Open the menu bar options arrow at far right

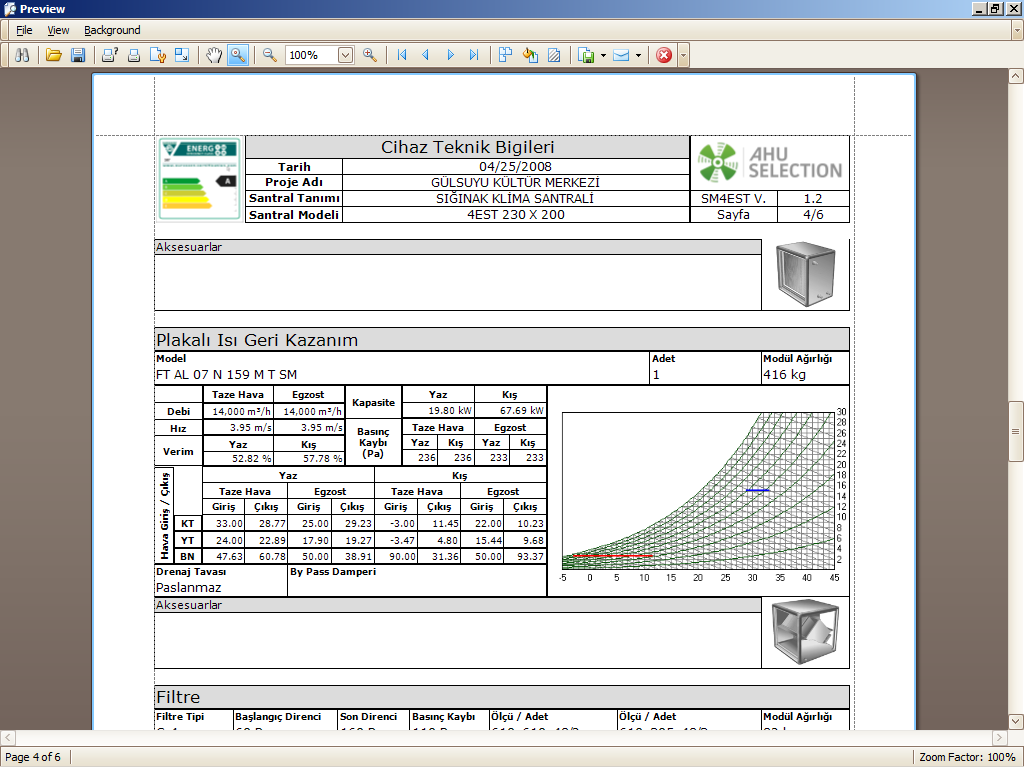coord(1017,30)
